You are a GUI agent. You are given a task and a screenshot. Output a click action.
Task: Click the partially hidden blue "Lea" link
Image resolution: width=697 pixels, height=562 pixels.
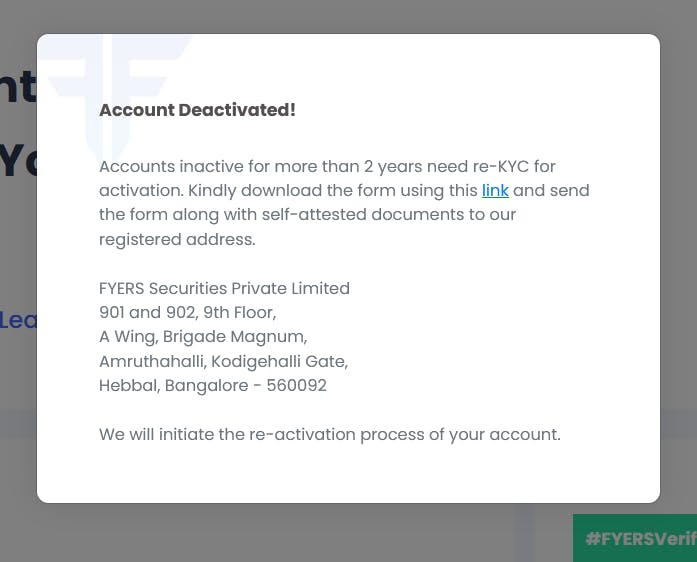[x=18, y=320]
